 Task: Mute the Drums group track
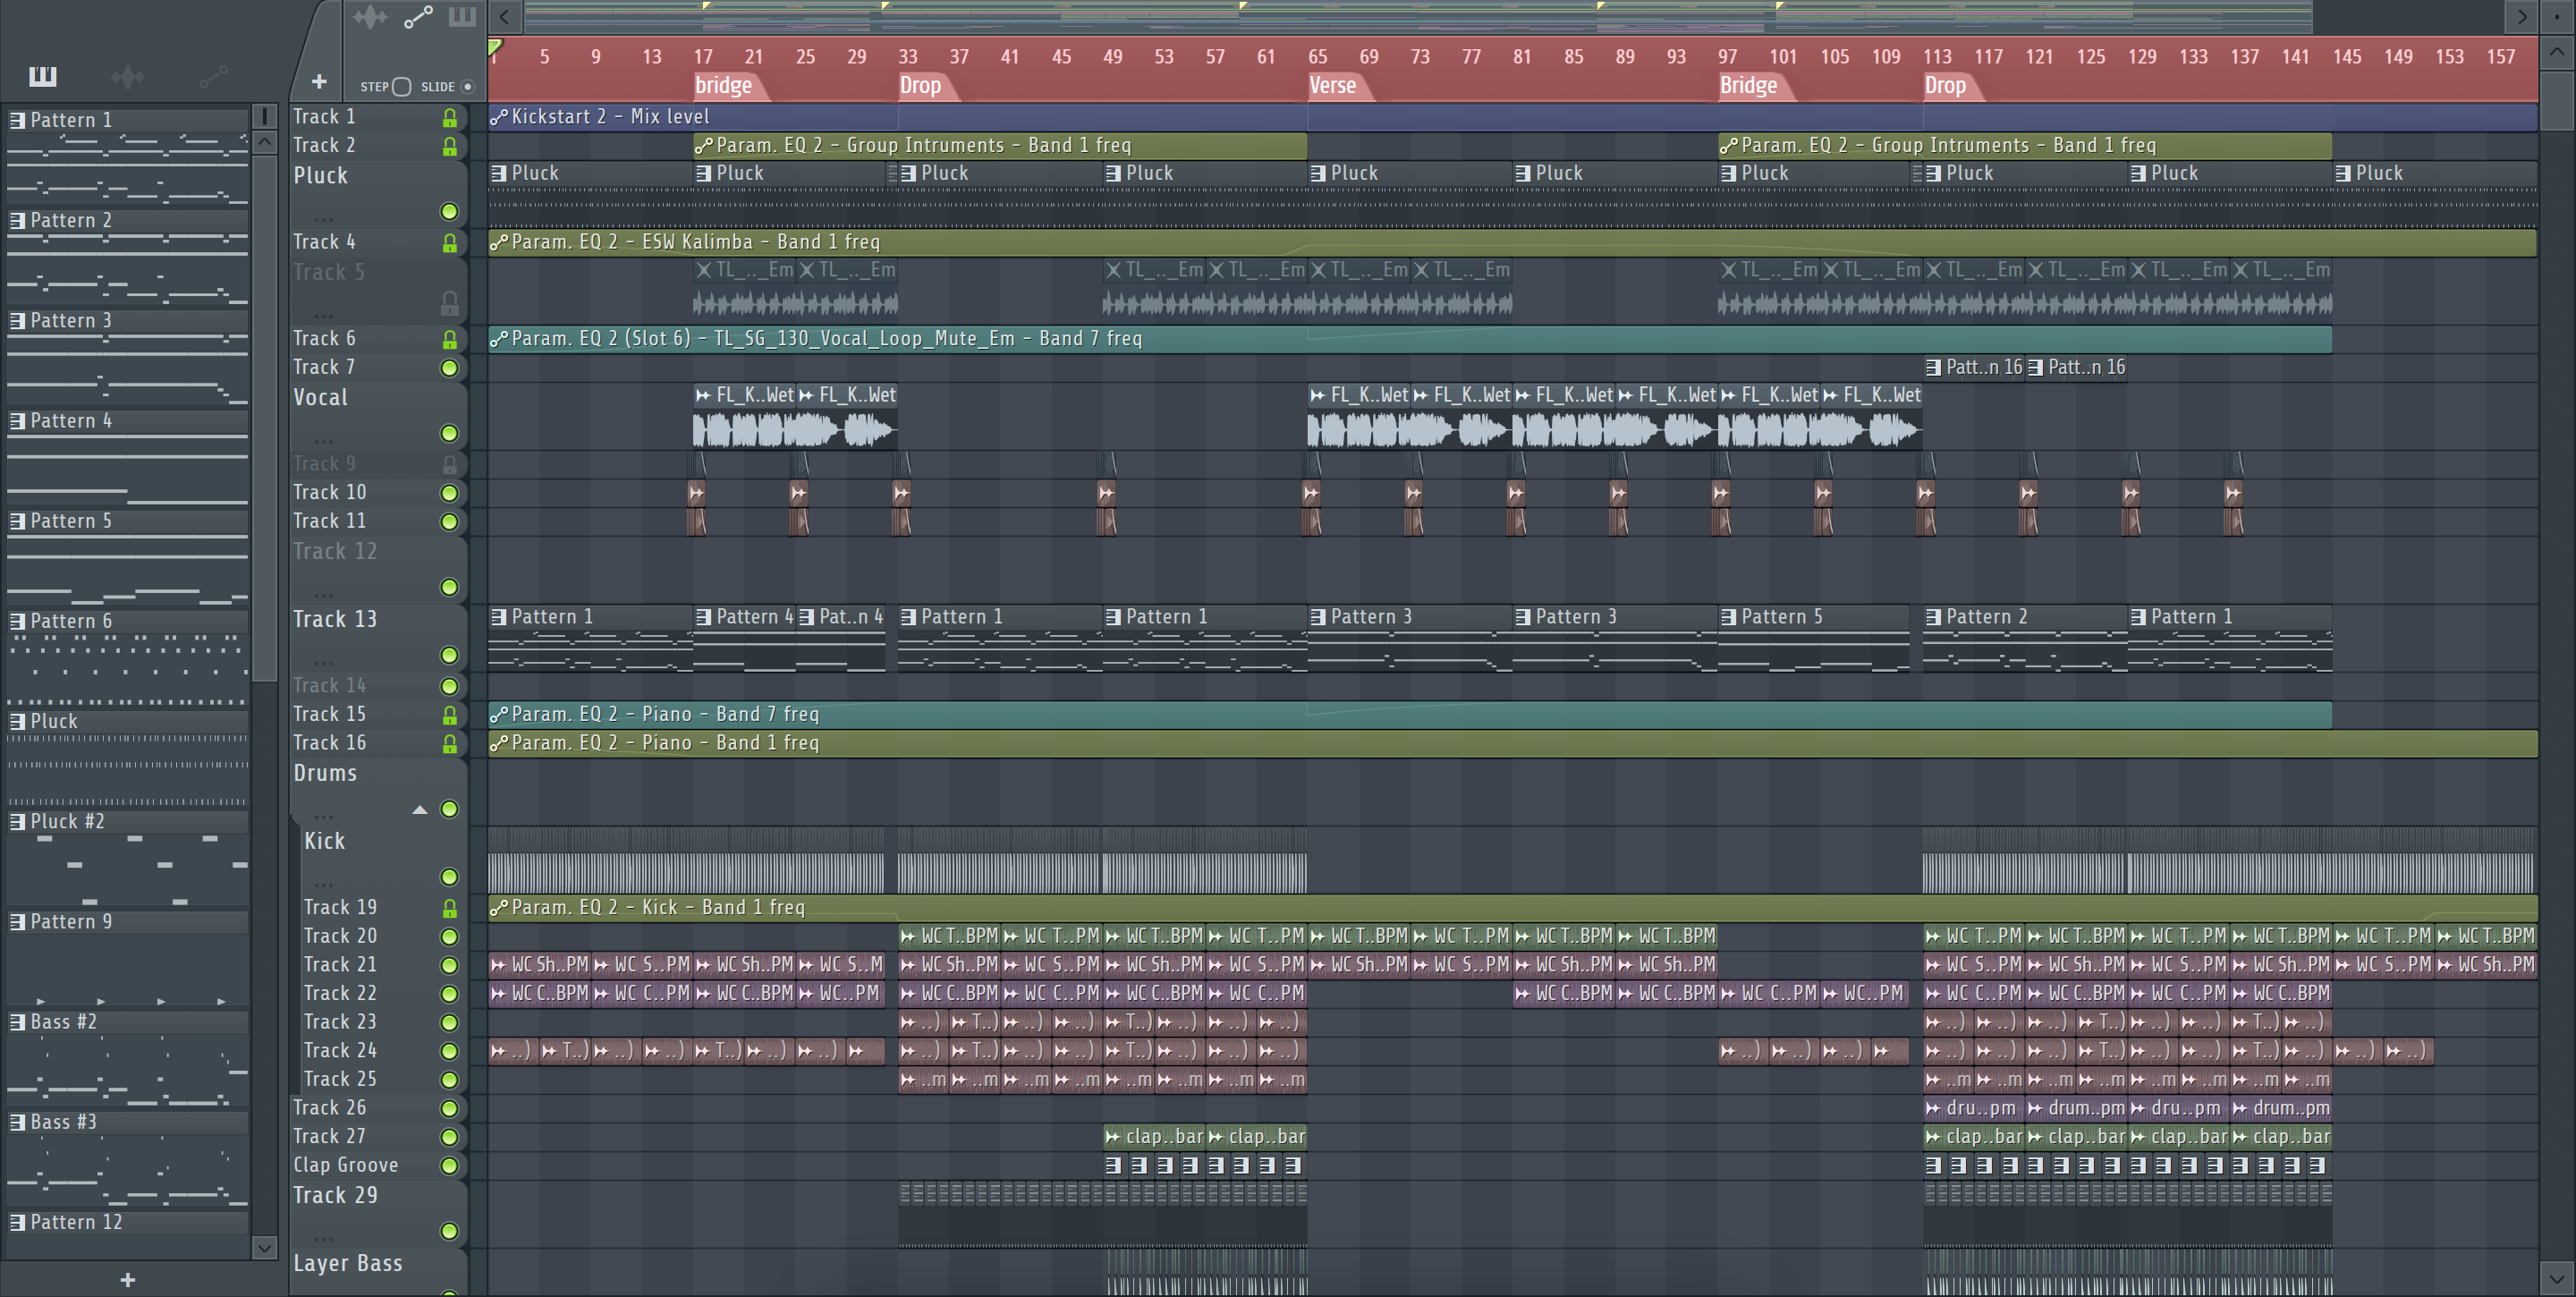click(449, 809)
